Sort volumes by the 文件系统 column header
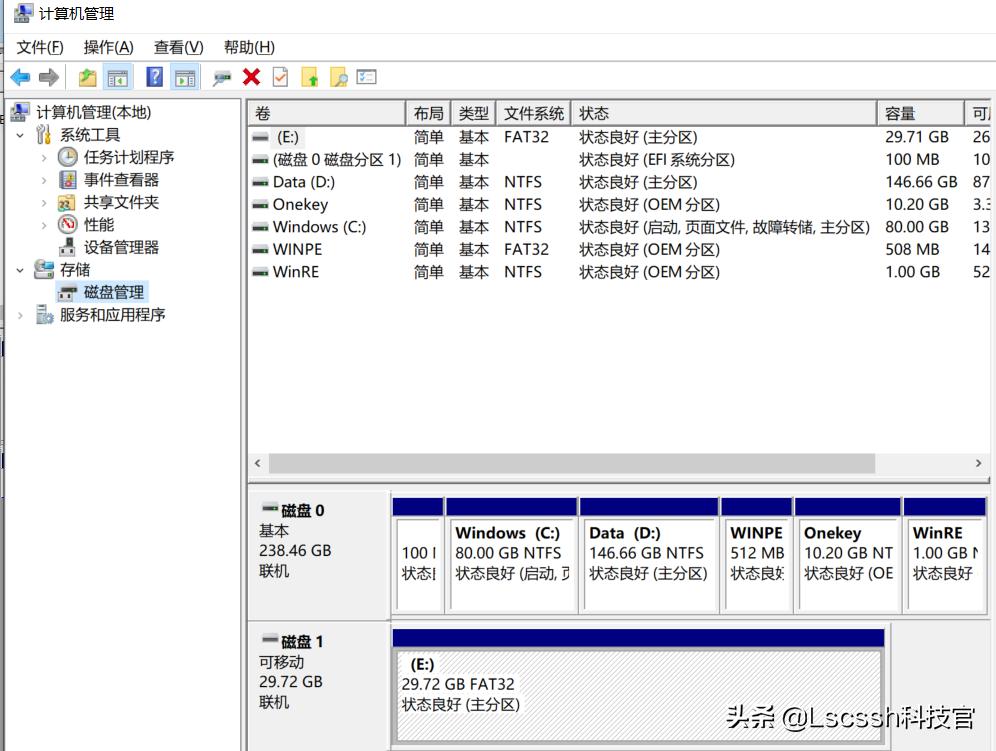Screen dimensions: 996x751 pyautogui.click(x=534, y=114)
